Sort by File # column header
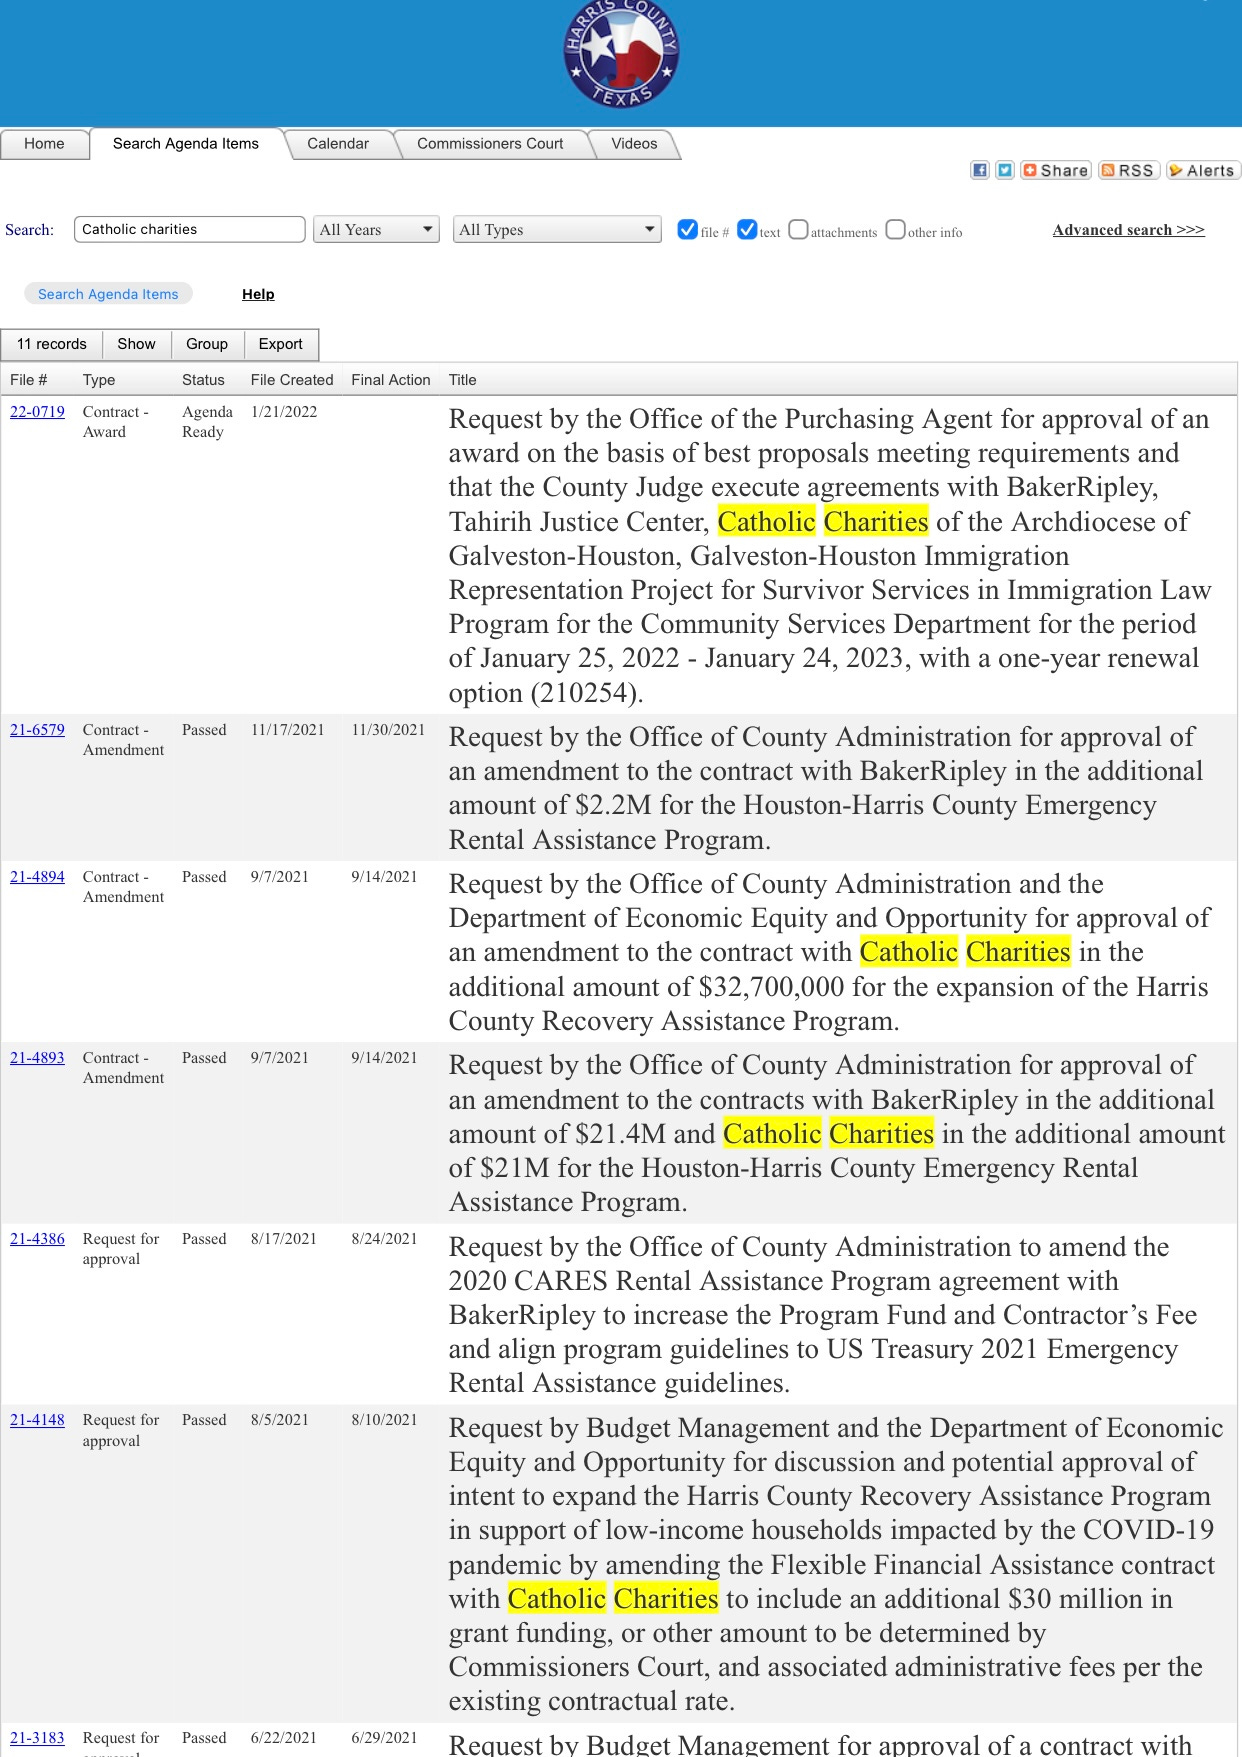1242x1757 pixels. (29, 380)
